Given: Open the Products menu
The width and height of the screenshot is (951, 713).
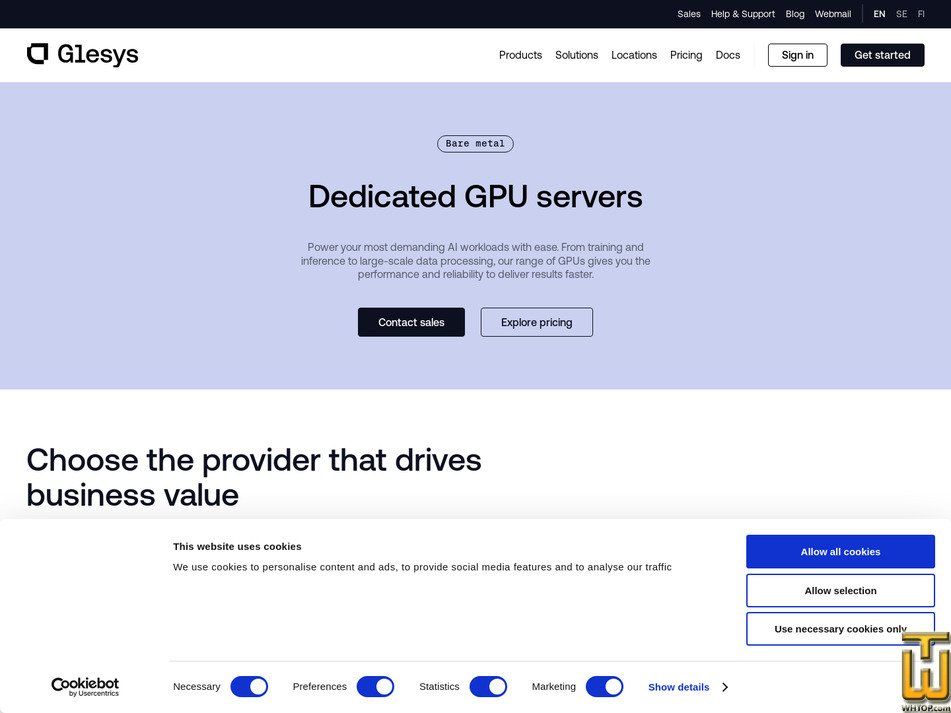Looking at the screenshot, I should [x=520, y=55].
